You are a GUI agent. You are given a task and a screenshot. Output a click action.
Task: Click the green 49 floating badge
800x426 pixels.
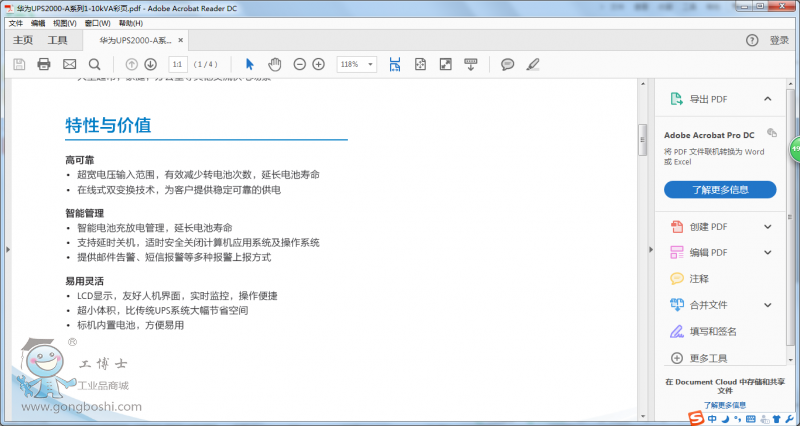coord(795,149)
